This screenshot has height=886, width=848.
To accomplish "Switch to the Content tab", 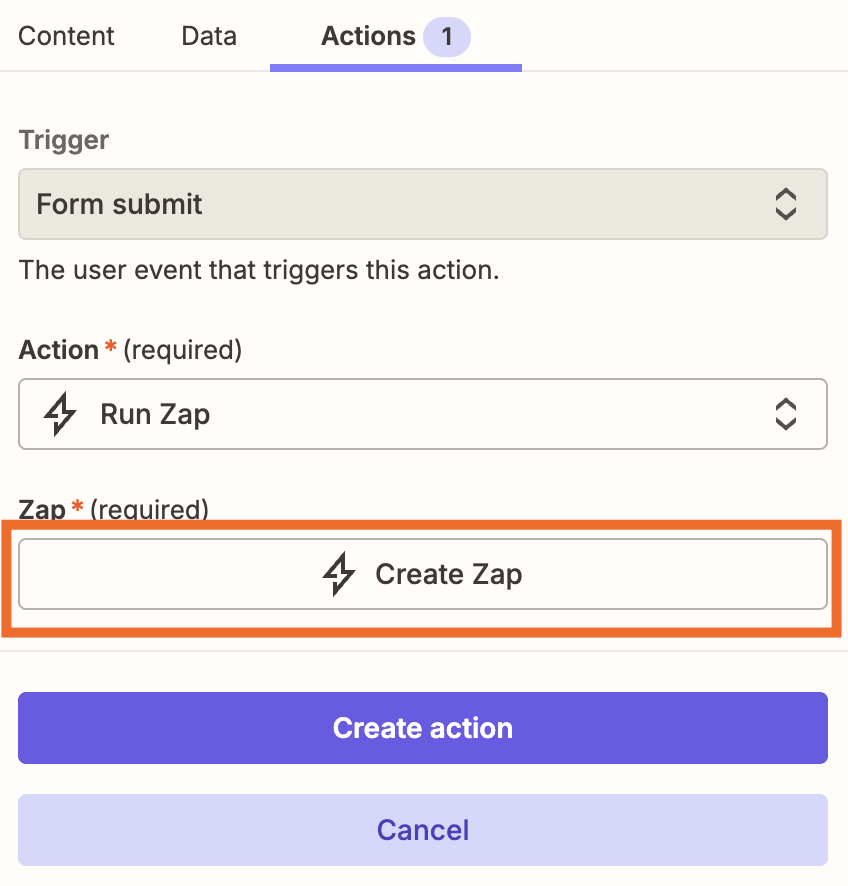I will [66, 36].
